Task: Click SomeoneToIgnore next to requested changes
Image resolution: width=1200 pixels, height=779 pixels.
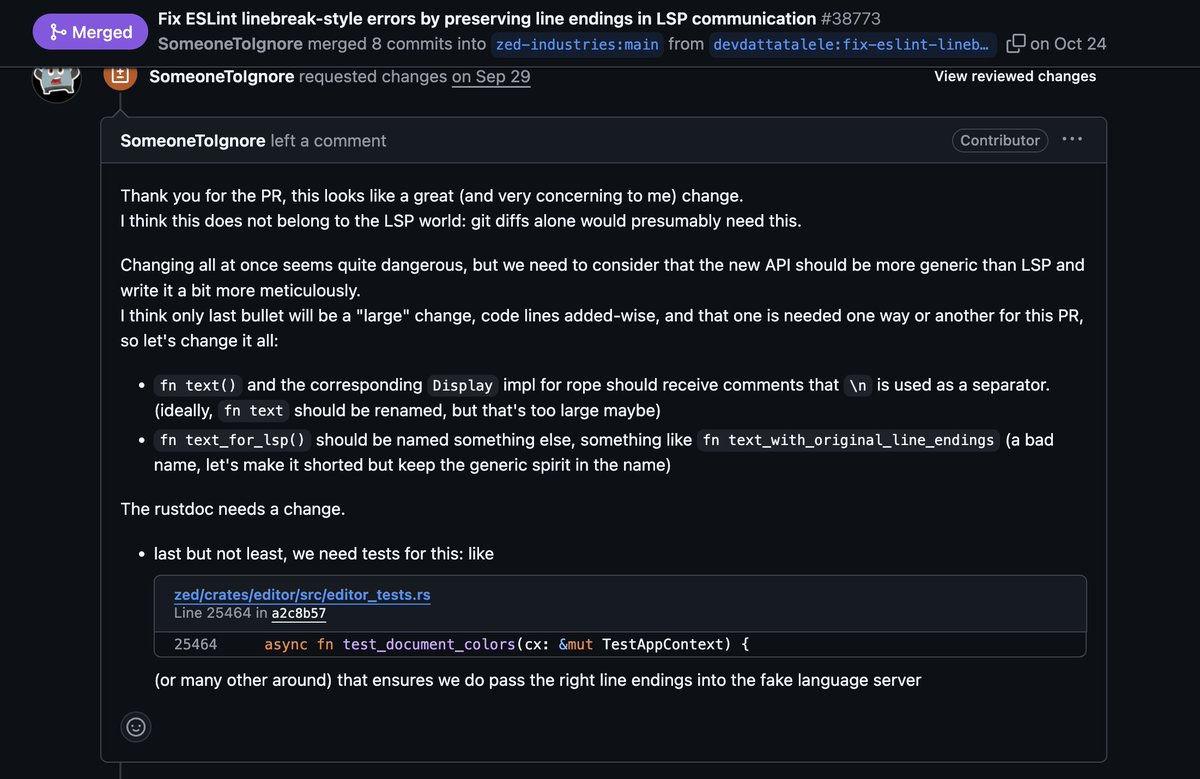Action: 221,76
